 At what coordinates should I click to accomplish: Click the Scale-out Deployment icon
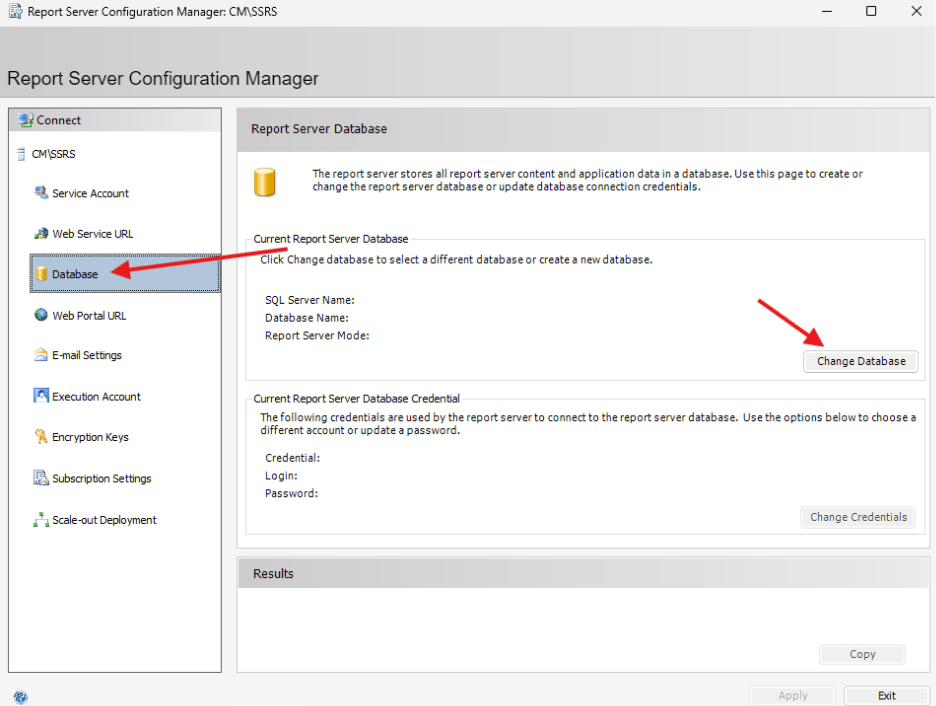click(x=41, y=520)
